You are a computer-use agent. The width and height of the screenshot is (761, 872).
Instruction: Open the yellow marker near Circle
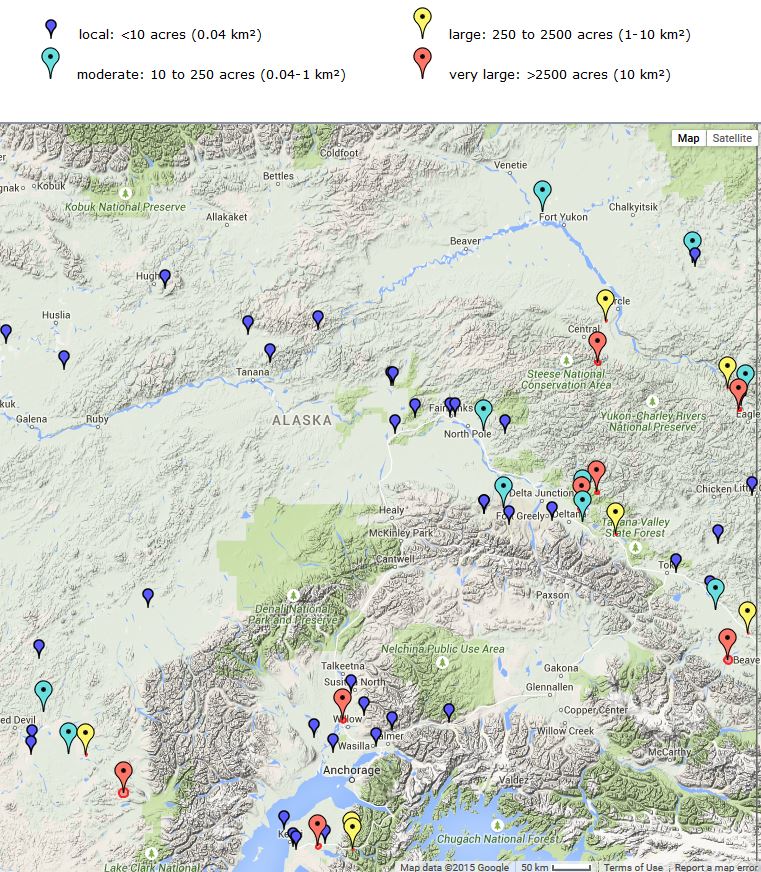tap(605, 300)
